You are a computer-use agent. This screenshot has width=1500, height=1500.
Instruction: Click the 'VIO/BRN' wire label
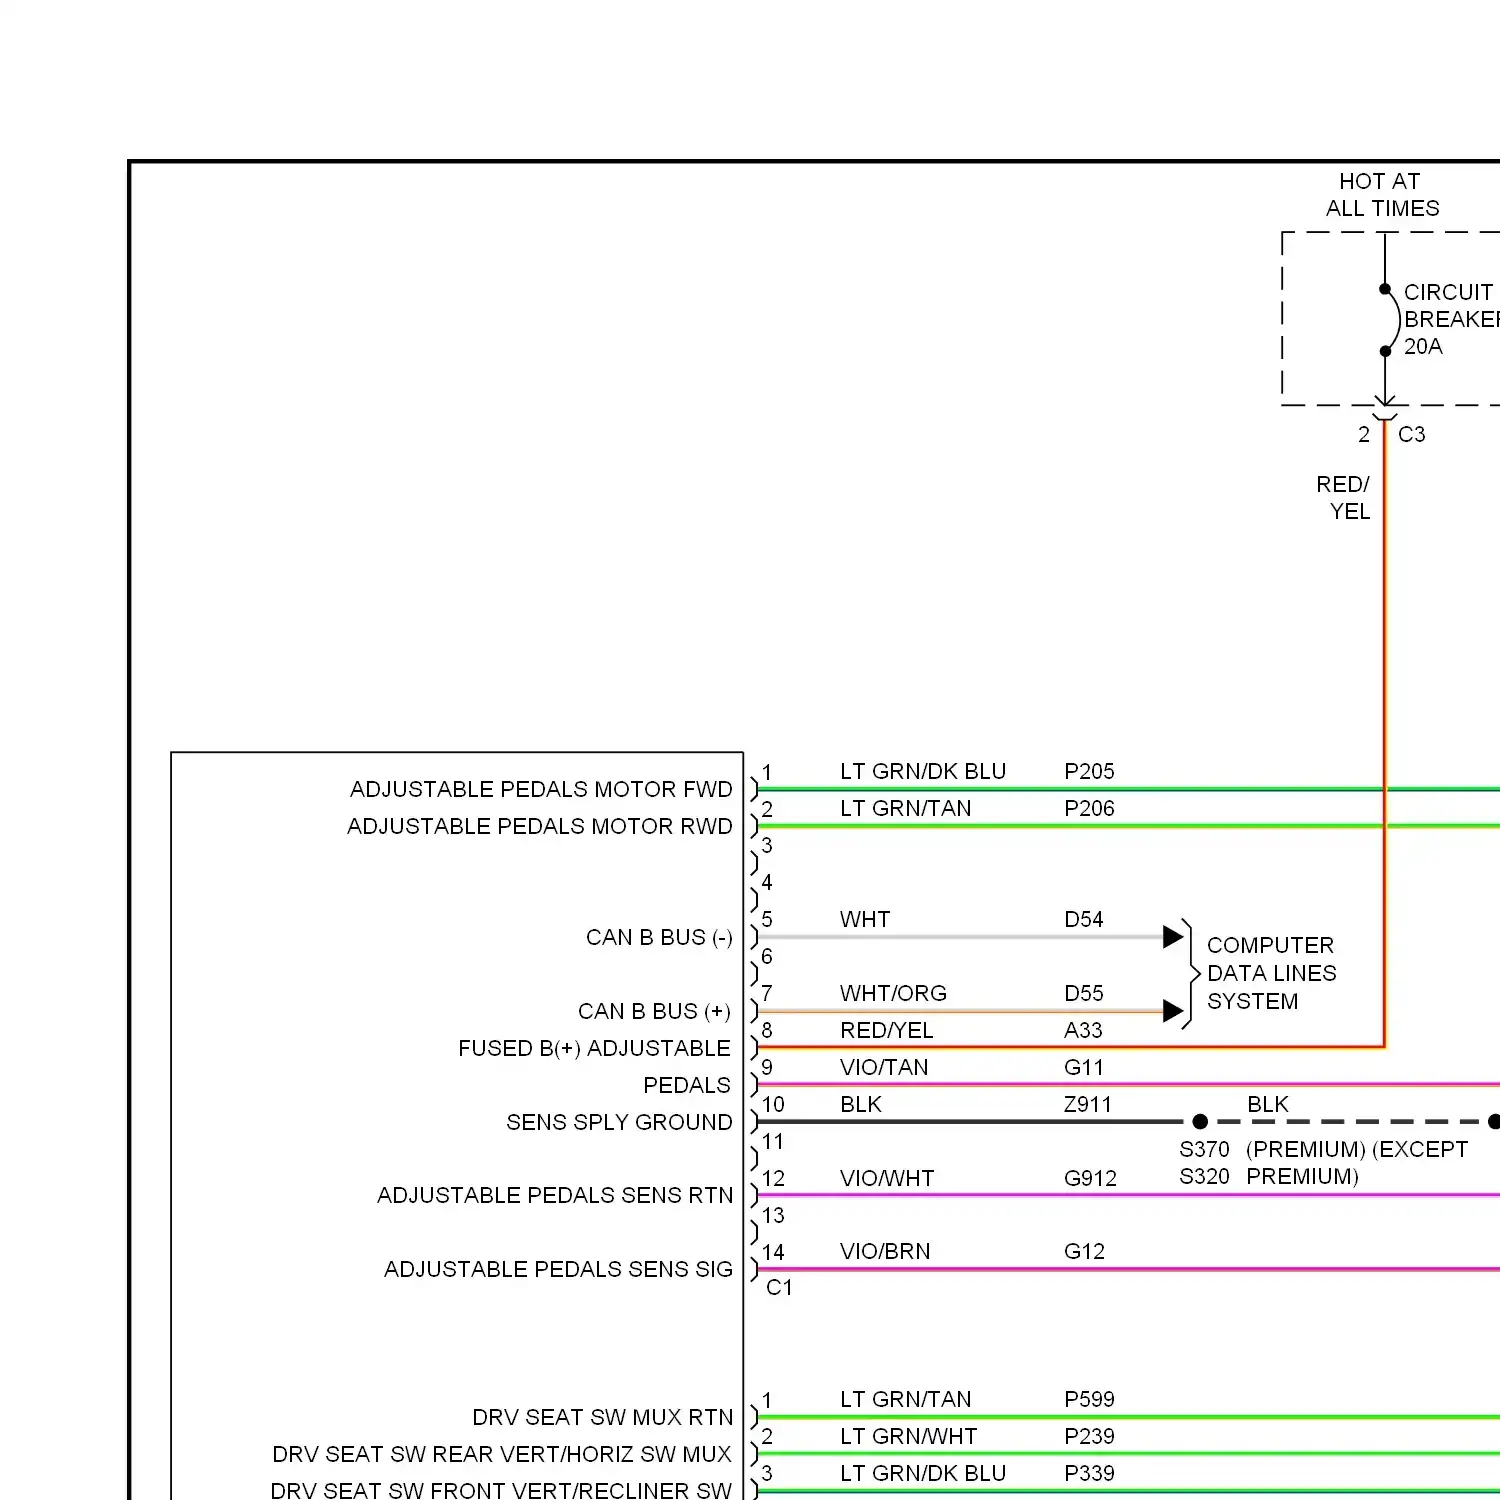pos(885,1251)
